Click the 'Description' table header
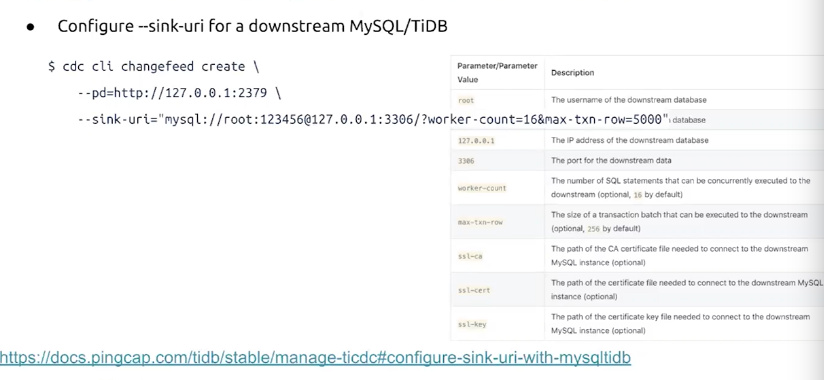Viewport: 824px width, 380px height. tap(572, 73)
